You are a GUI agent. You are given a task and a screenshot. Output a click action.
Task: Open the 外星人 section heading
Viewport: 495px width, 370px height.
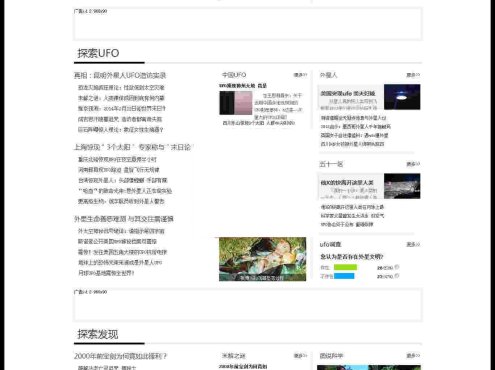[328, 75]
